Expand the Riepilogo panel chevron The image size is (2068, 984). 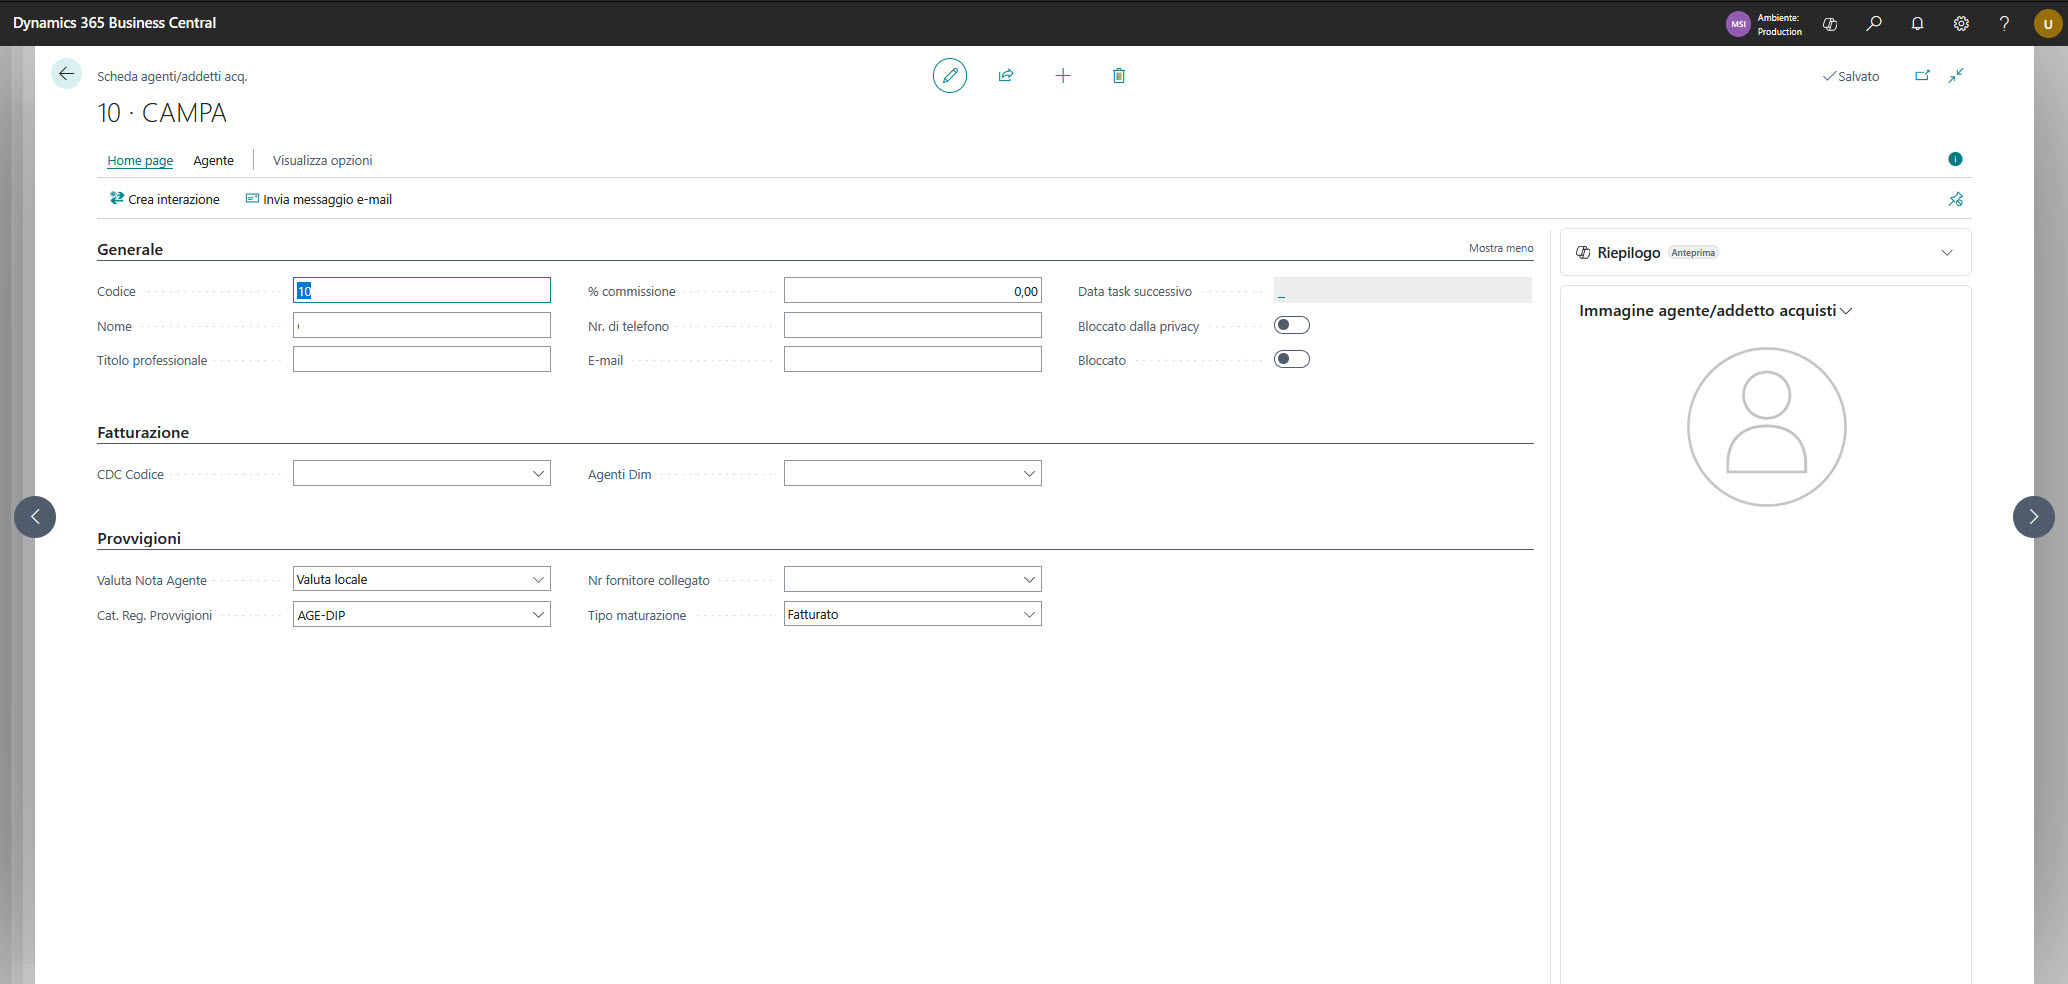1946,253
